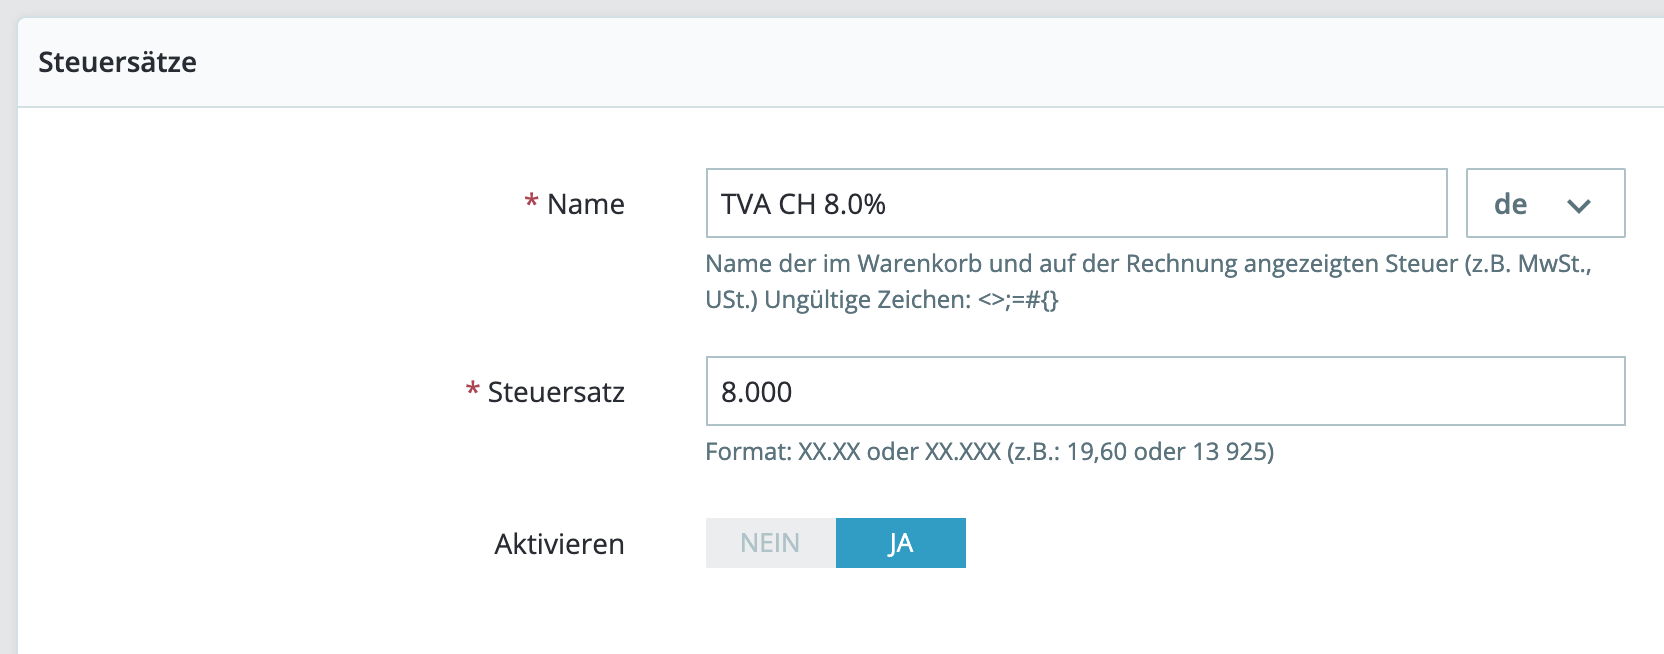Switch Aktivieren toggle to NEIN

[770, 543]
